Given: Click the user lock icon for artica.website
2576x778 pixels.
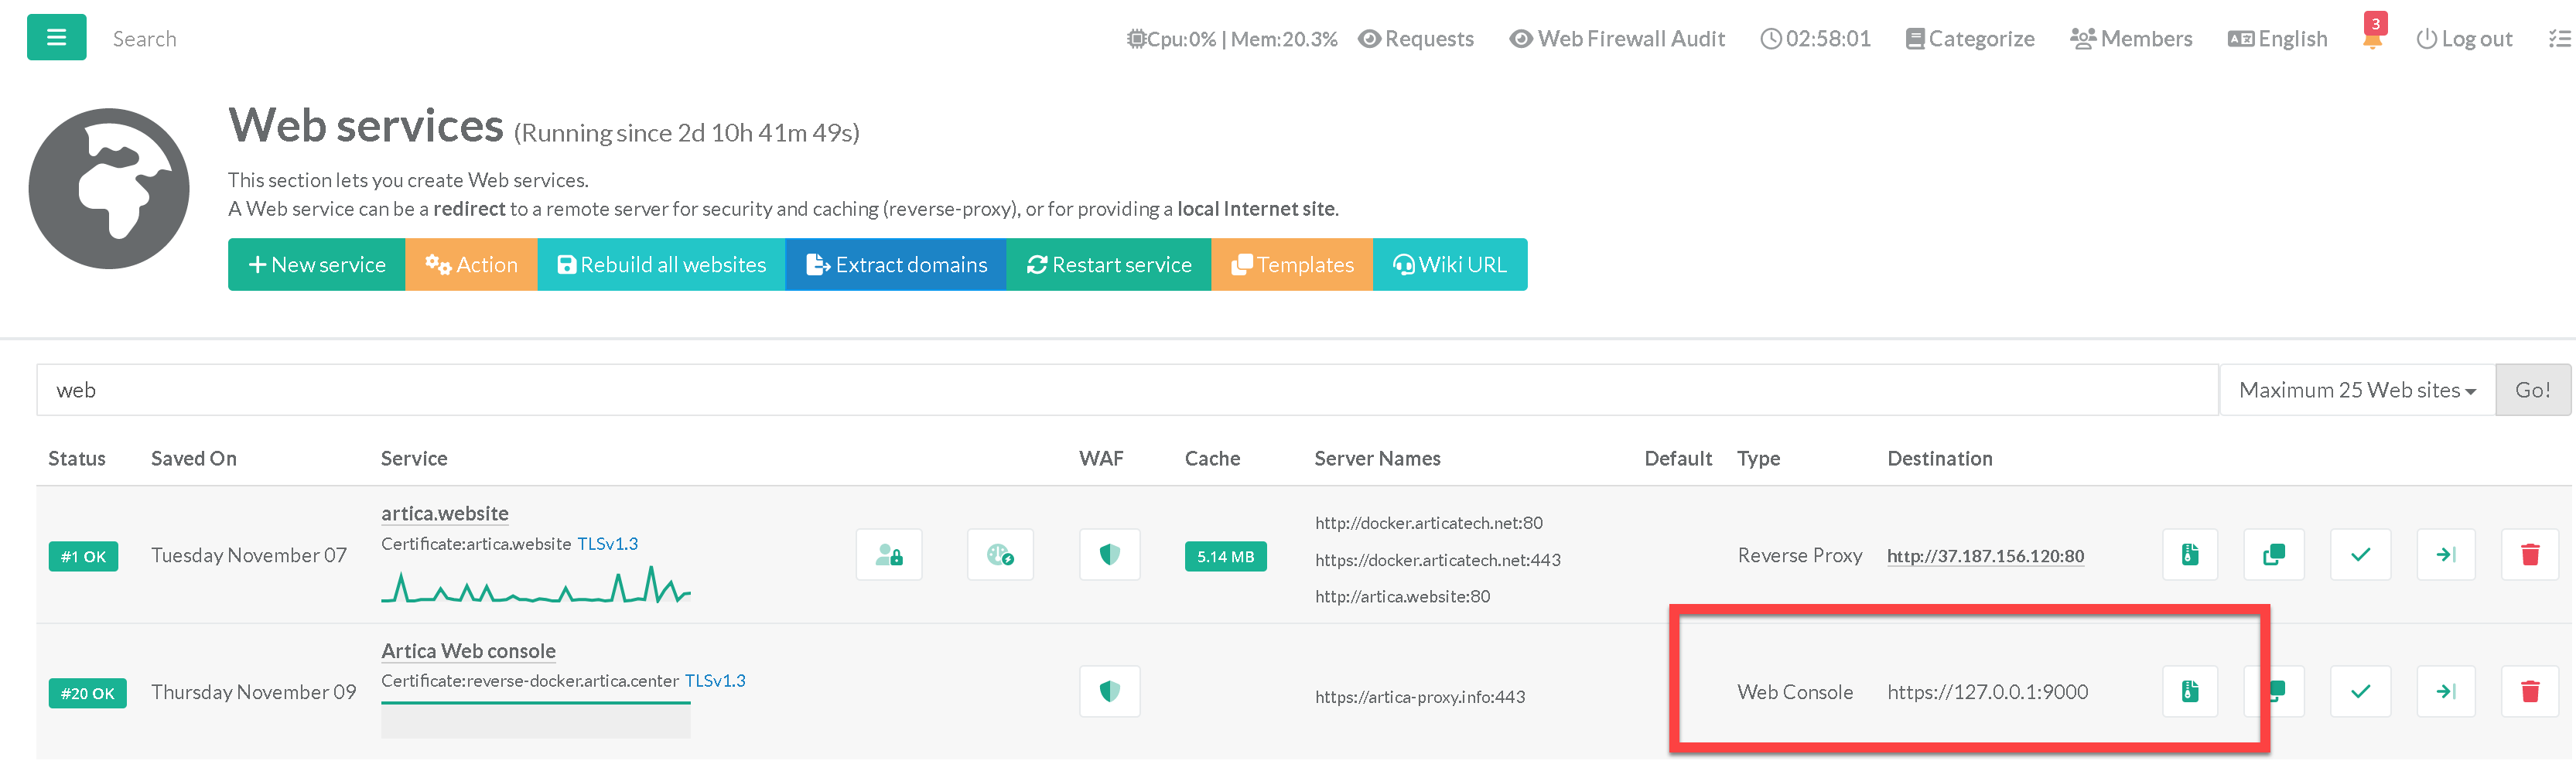Looking at the screenshot, I should 888,555.
